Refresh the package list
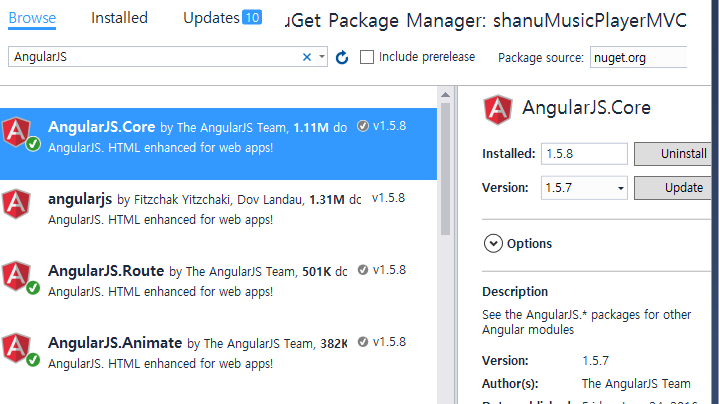The image size is (719, 404). coord(342,57)
